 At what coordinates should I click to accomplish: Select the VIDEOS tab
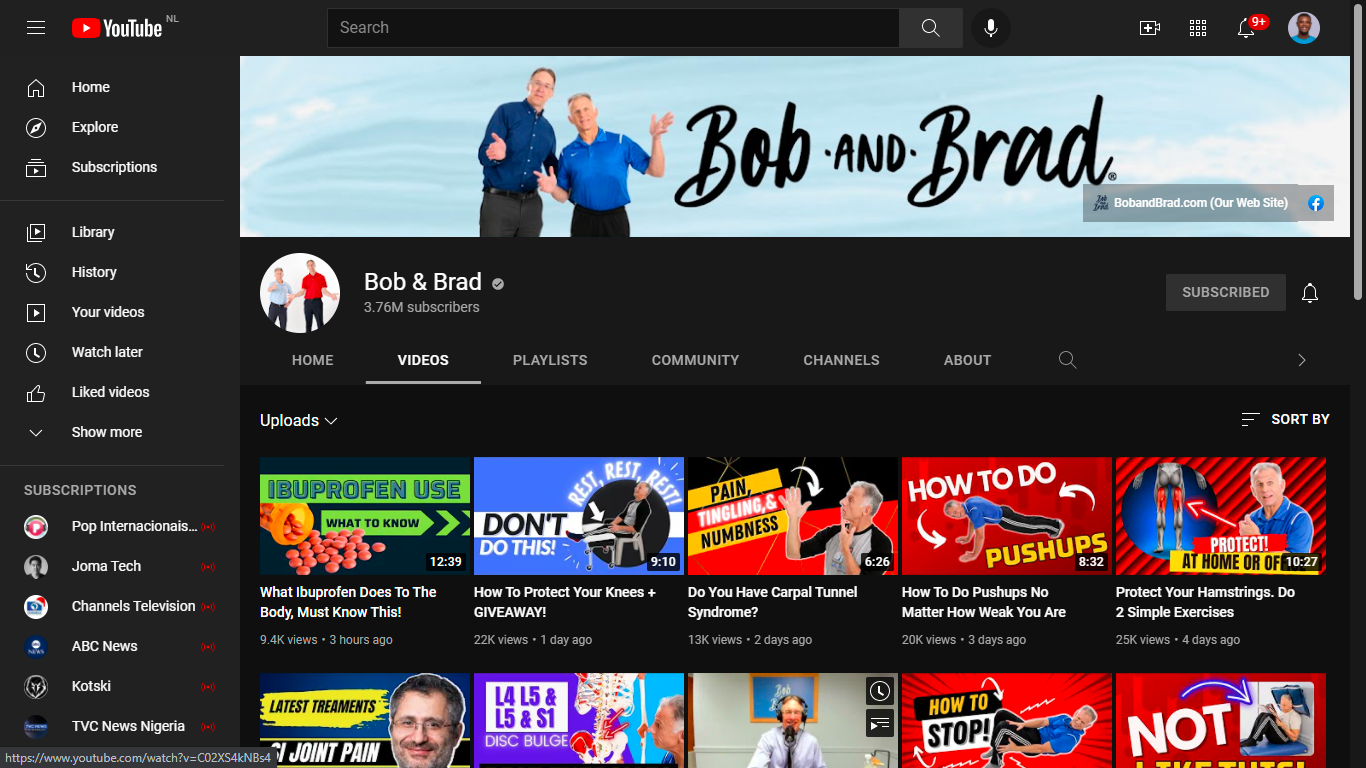[423, 360]
